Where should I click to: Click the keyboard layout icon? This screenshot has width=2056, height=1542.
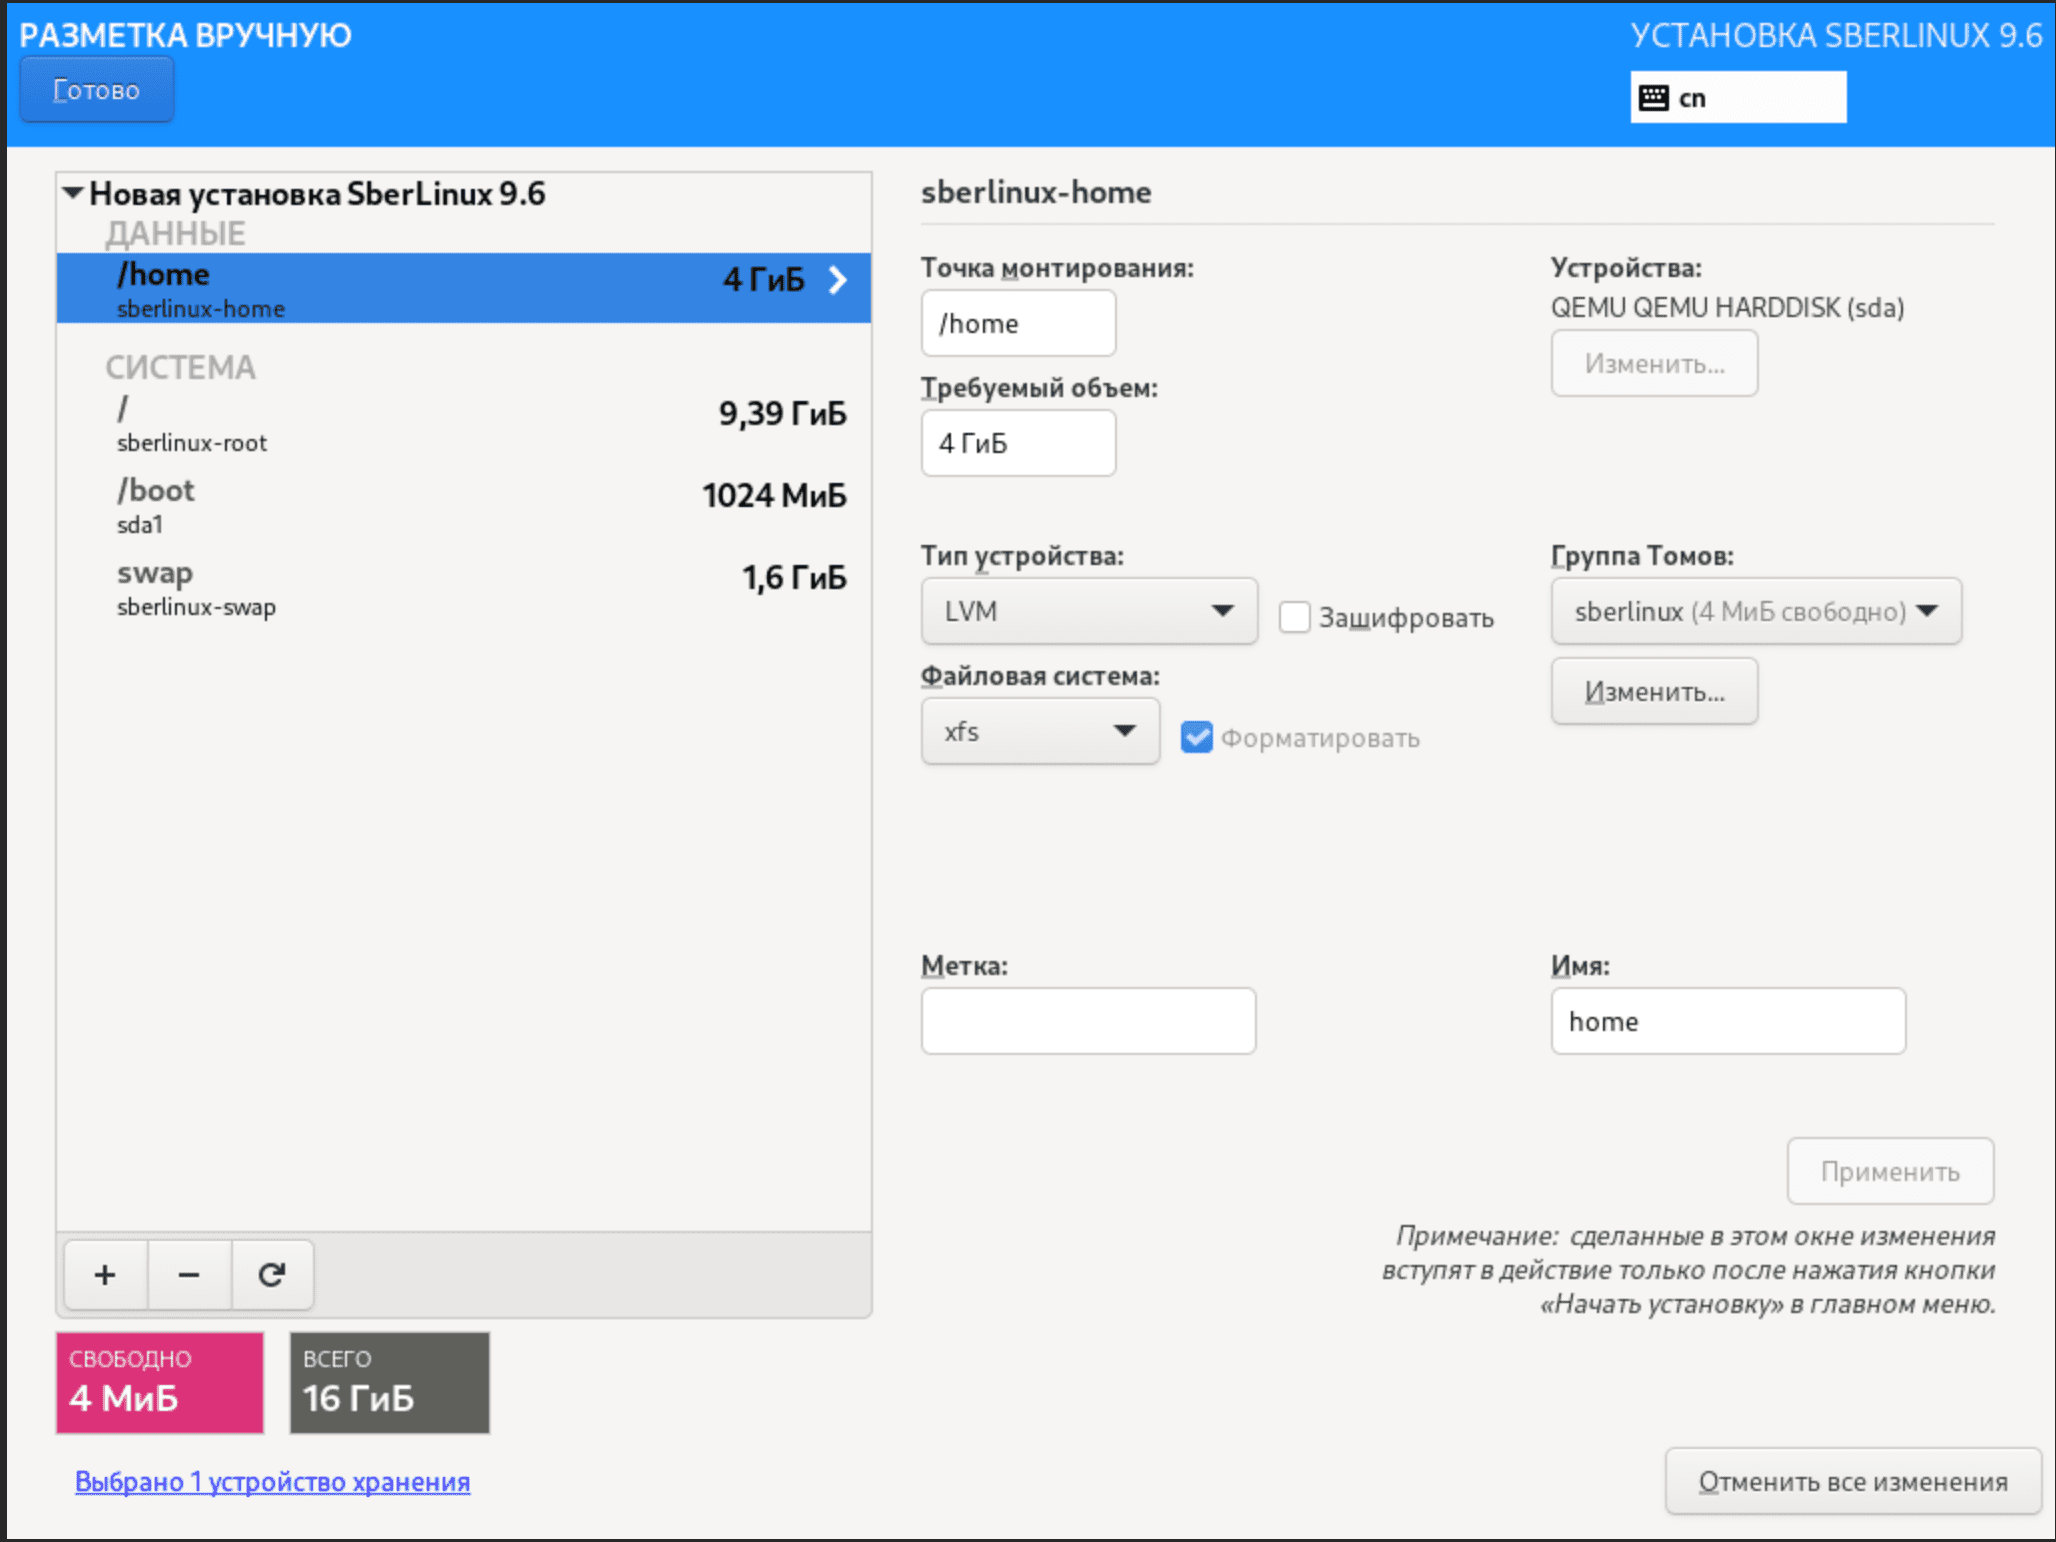coord(1654,98)
